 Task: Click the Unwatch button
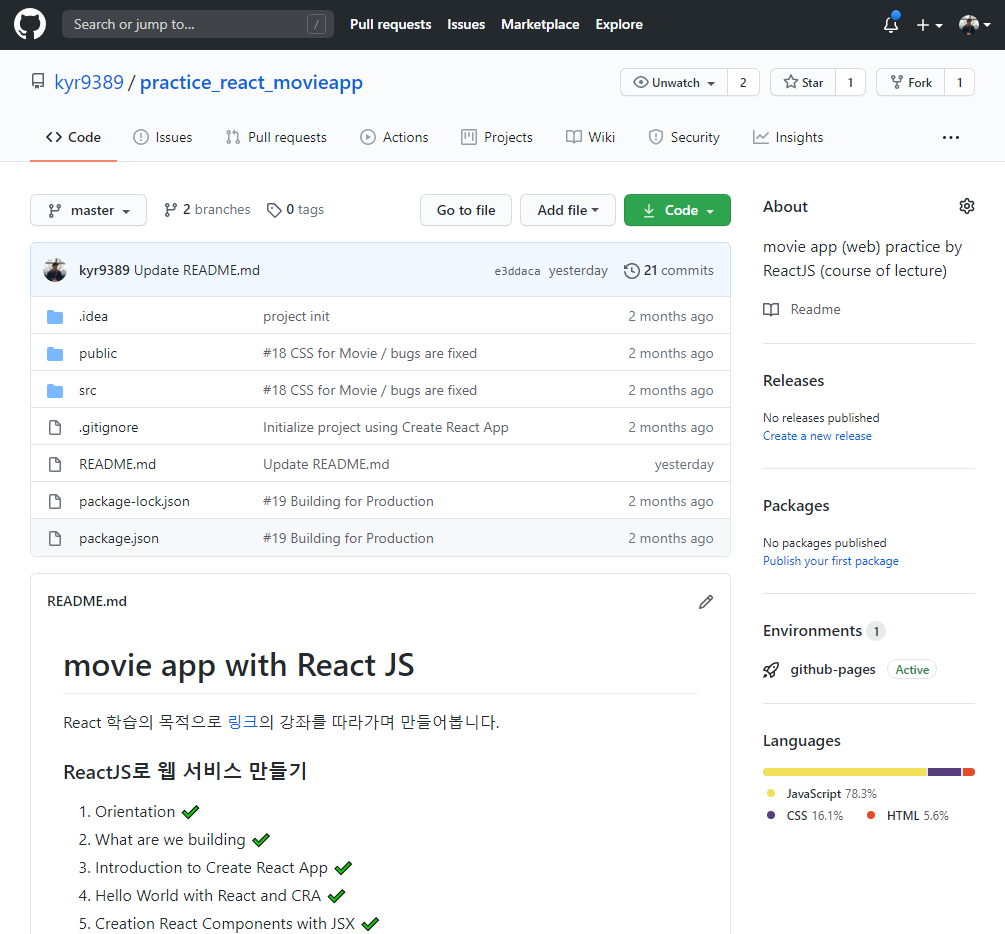tap(674, 82)
